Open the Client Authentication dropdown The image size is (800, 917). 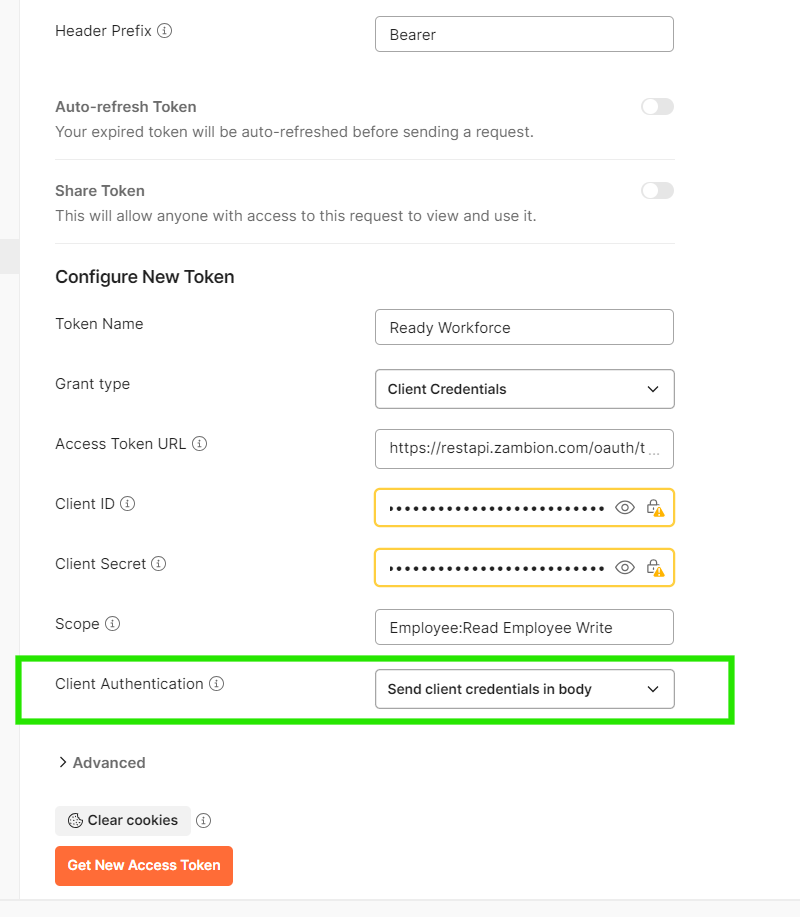[524, 689]
